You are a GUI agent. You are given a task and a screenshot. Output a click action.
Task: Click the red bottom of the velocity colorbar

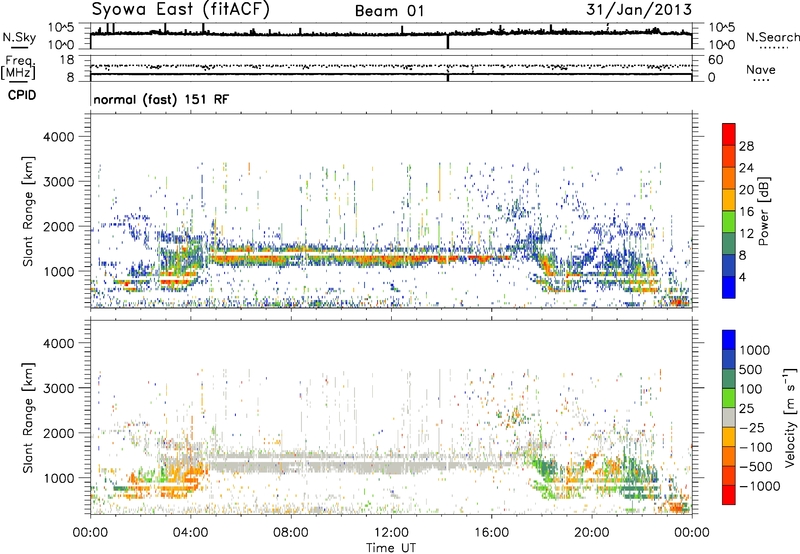pyautogui.click(x=729, y=495)
